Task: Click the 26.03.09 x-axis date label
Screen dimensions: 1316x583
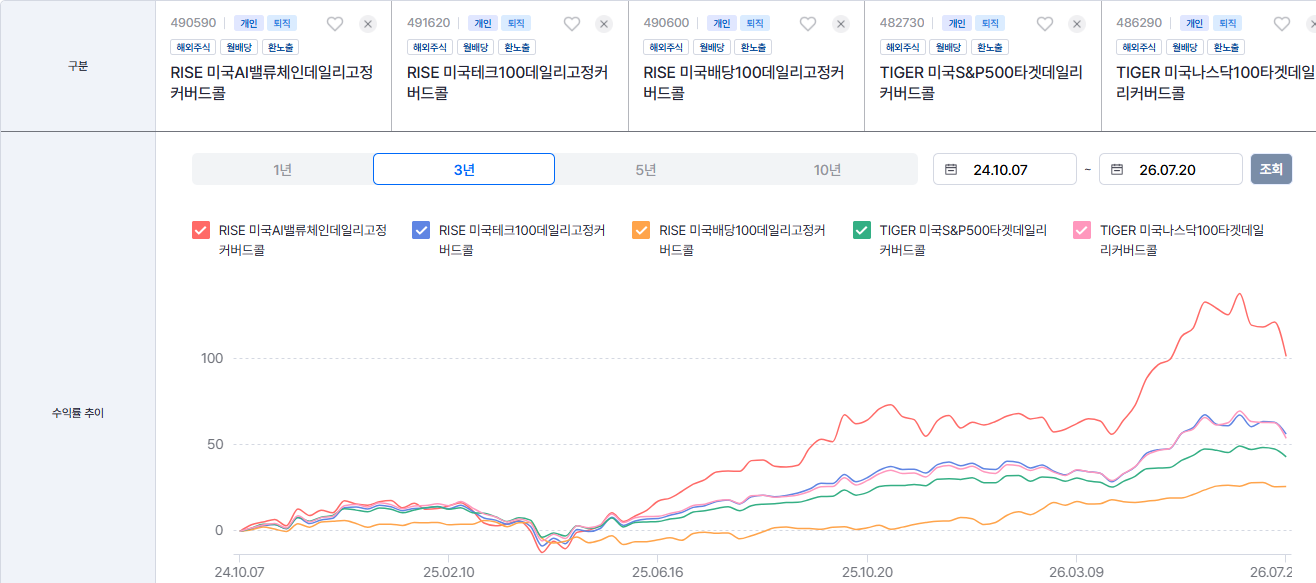Action: tap(1075, 573)
